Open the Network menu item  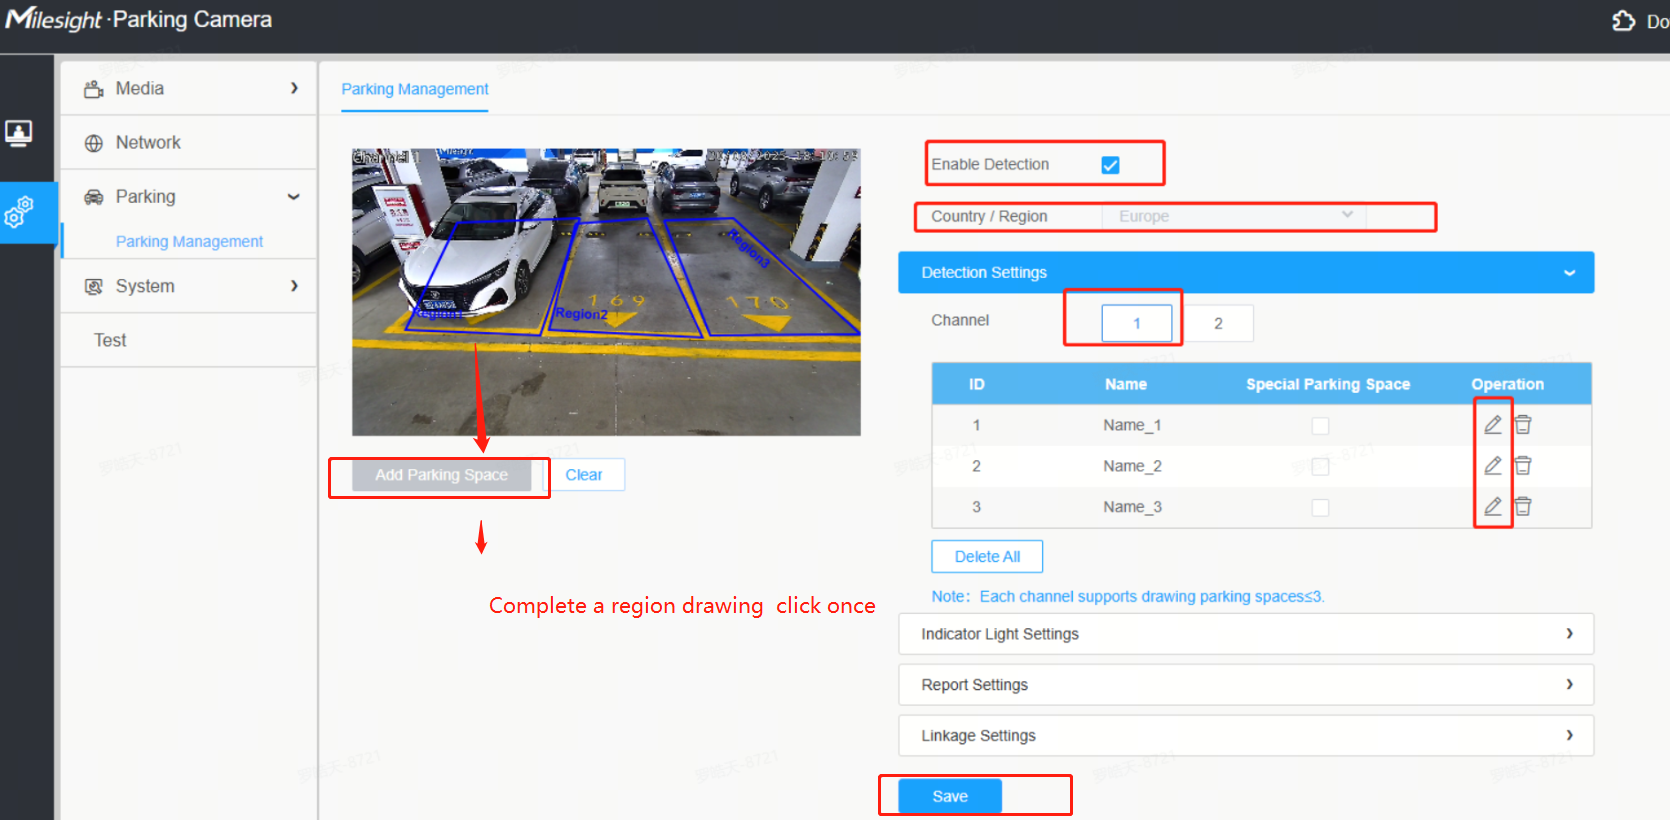tap(190, 142)
